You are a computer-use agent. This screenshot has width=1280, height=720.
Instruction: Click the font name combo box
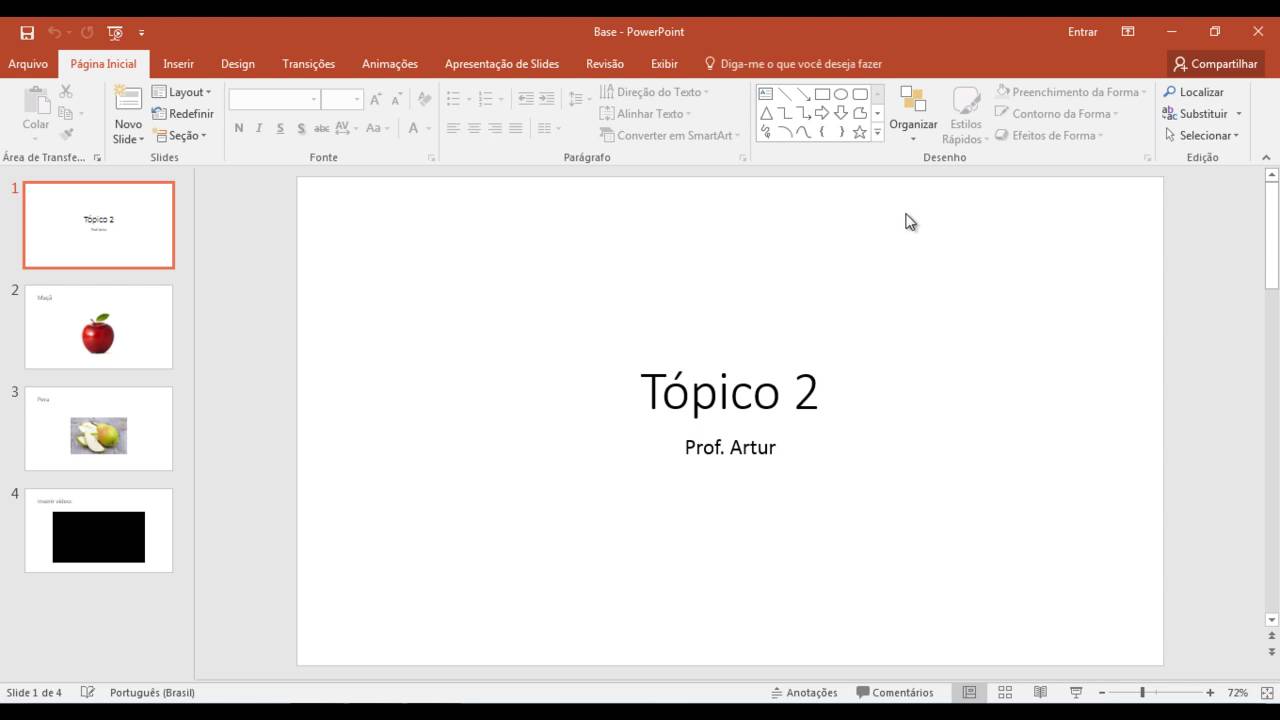click(x=274, y=99)
